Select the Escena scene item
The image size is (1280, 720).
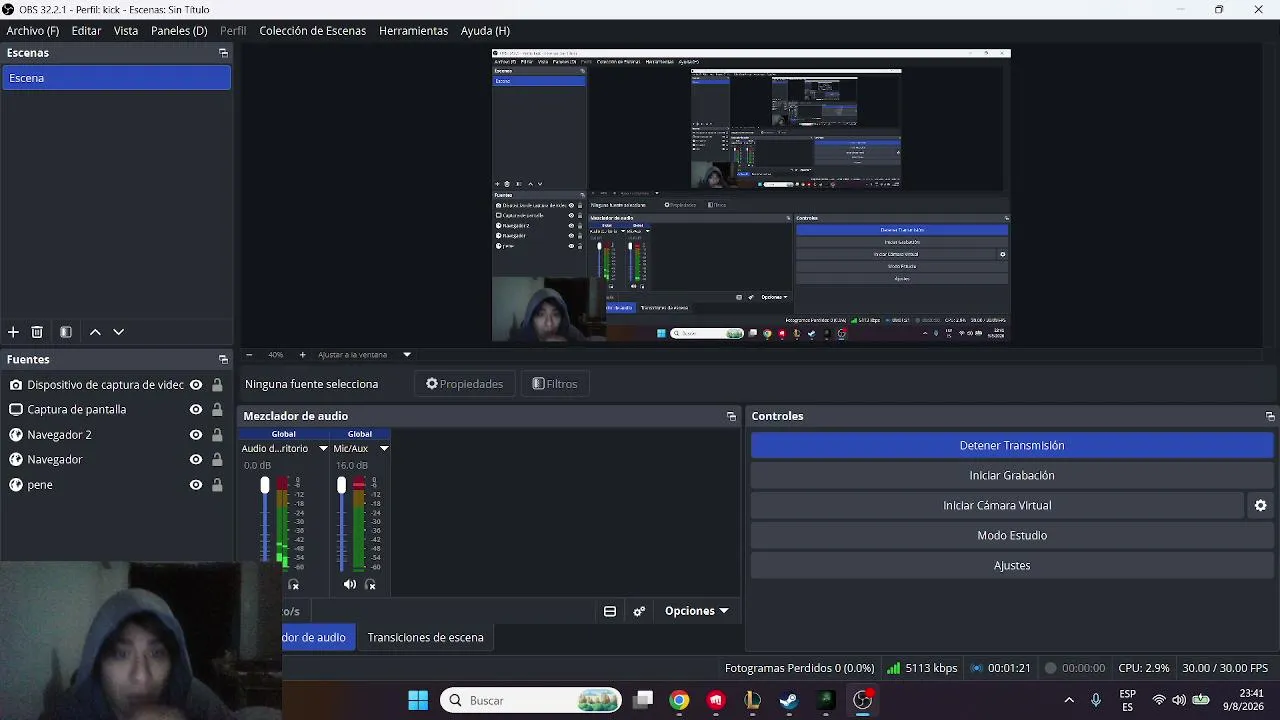(116, 78)
